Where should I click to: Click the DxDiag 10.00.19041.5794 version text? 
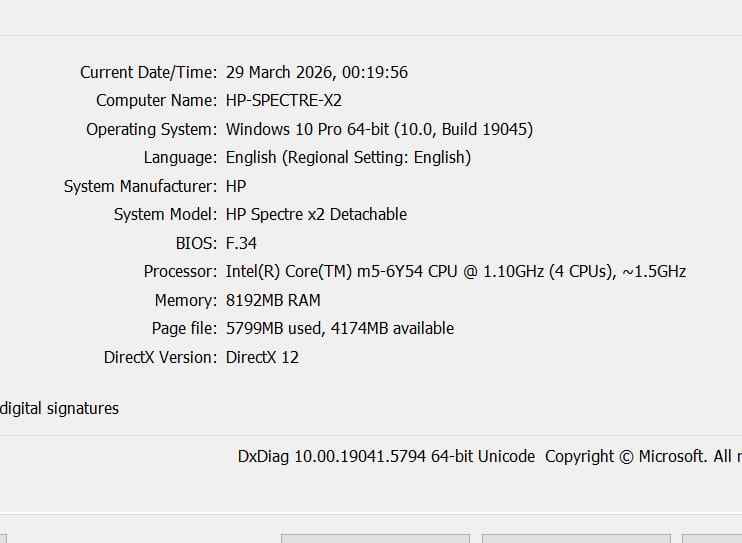click(386, 456)
